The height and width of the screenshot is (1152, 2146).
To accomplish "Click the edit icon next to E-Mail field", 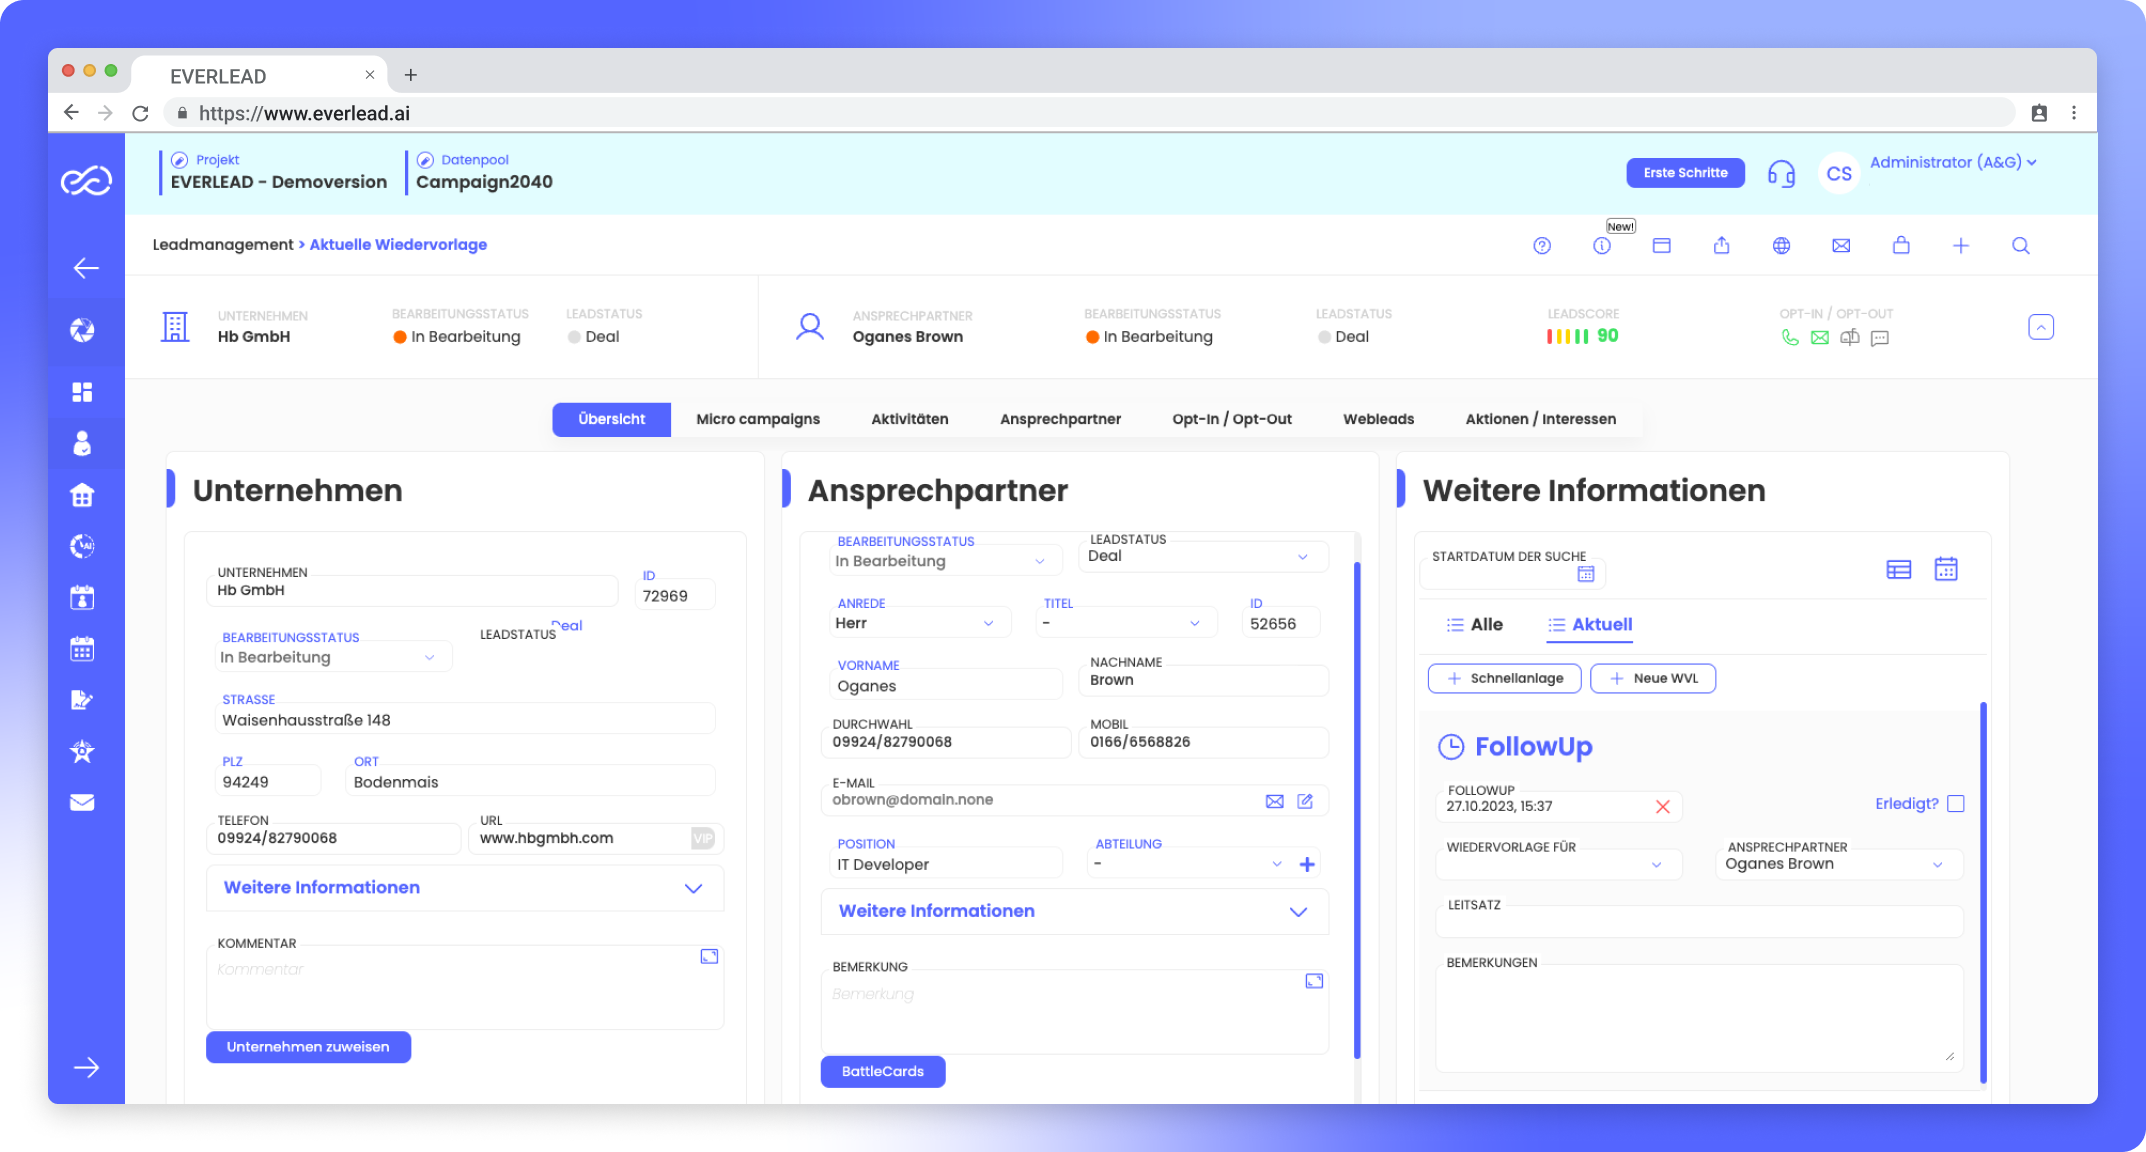I will [x=1305, y=801].
